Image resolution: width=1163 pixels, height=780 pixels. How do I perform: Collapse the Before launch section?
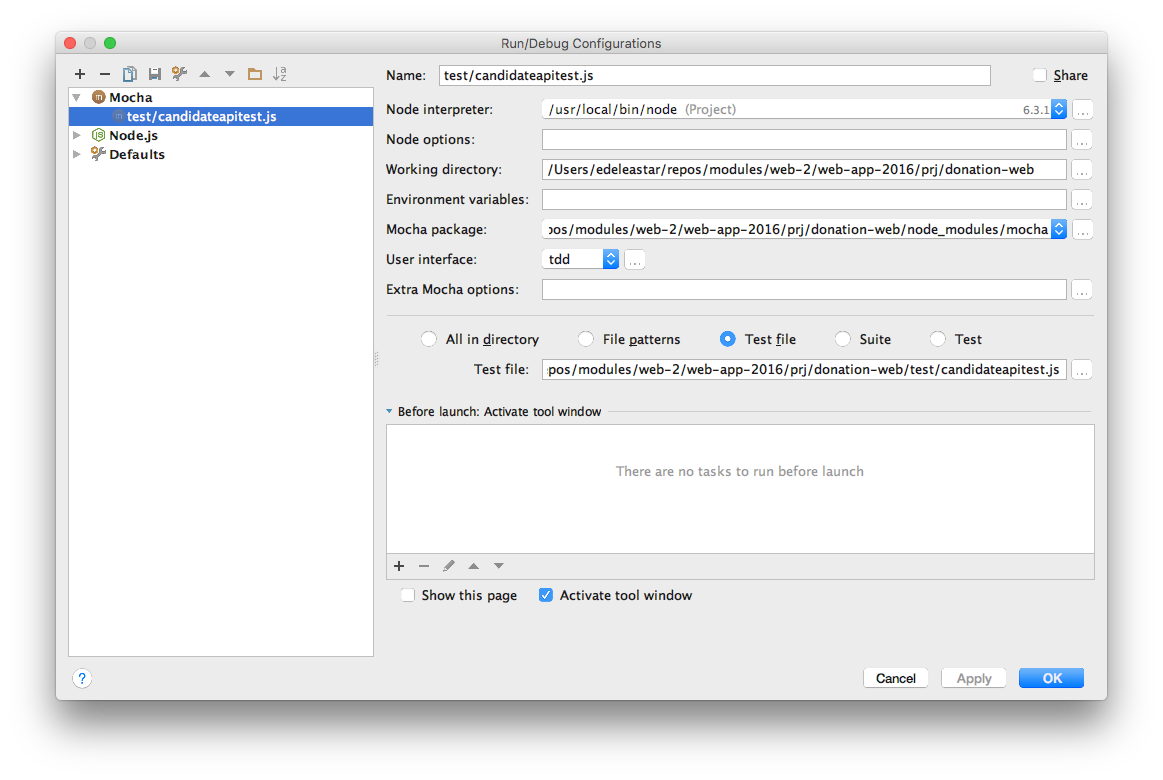pos(390,411)
